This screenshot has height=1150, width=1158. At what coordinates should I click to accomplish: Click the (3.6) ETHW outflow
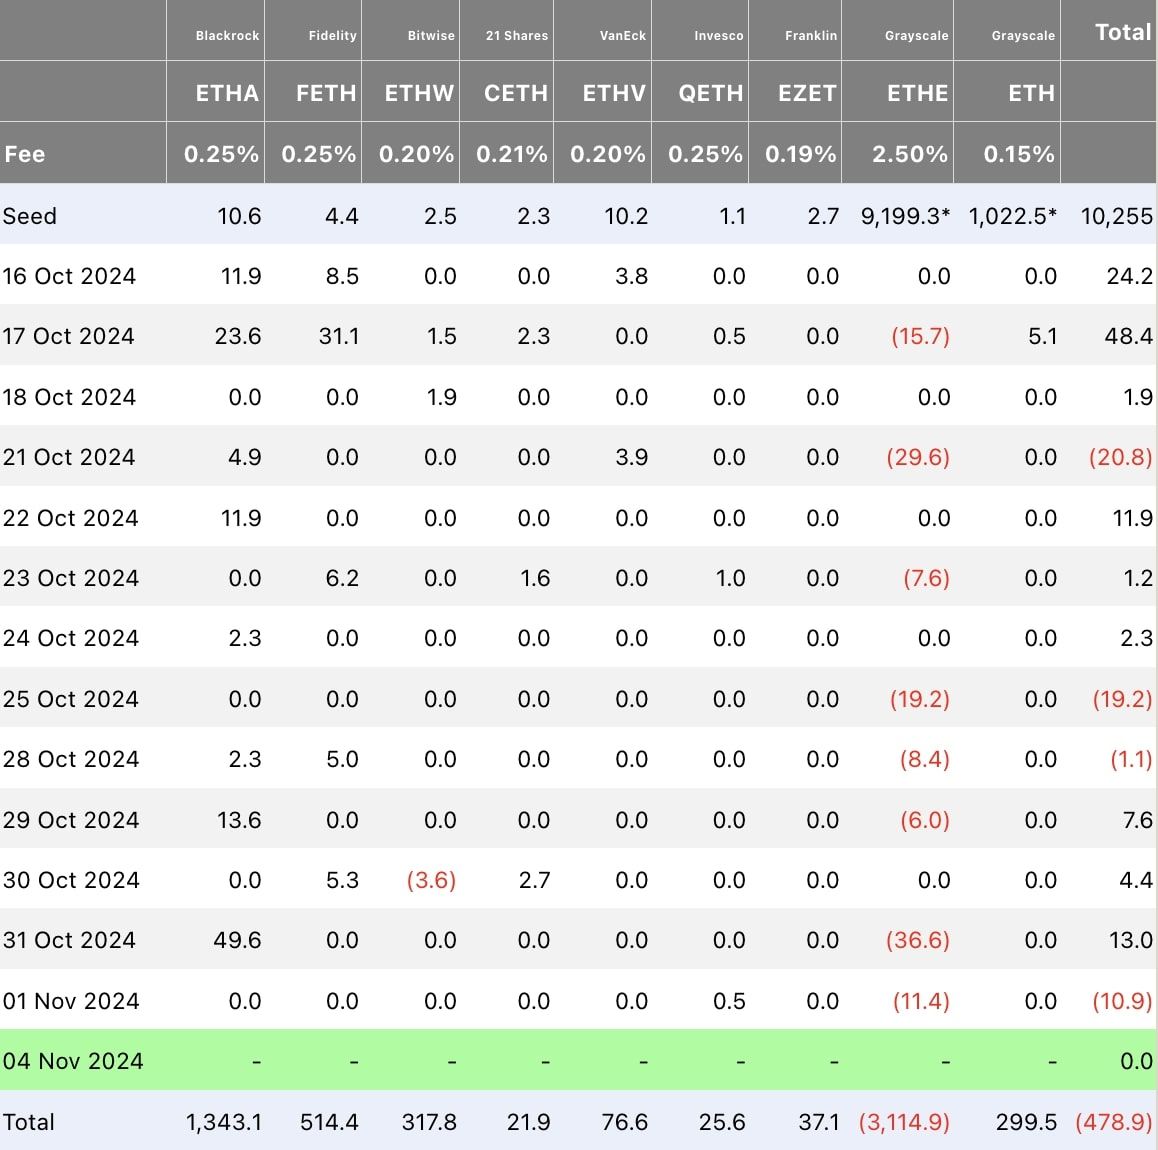click(431, 880)
